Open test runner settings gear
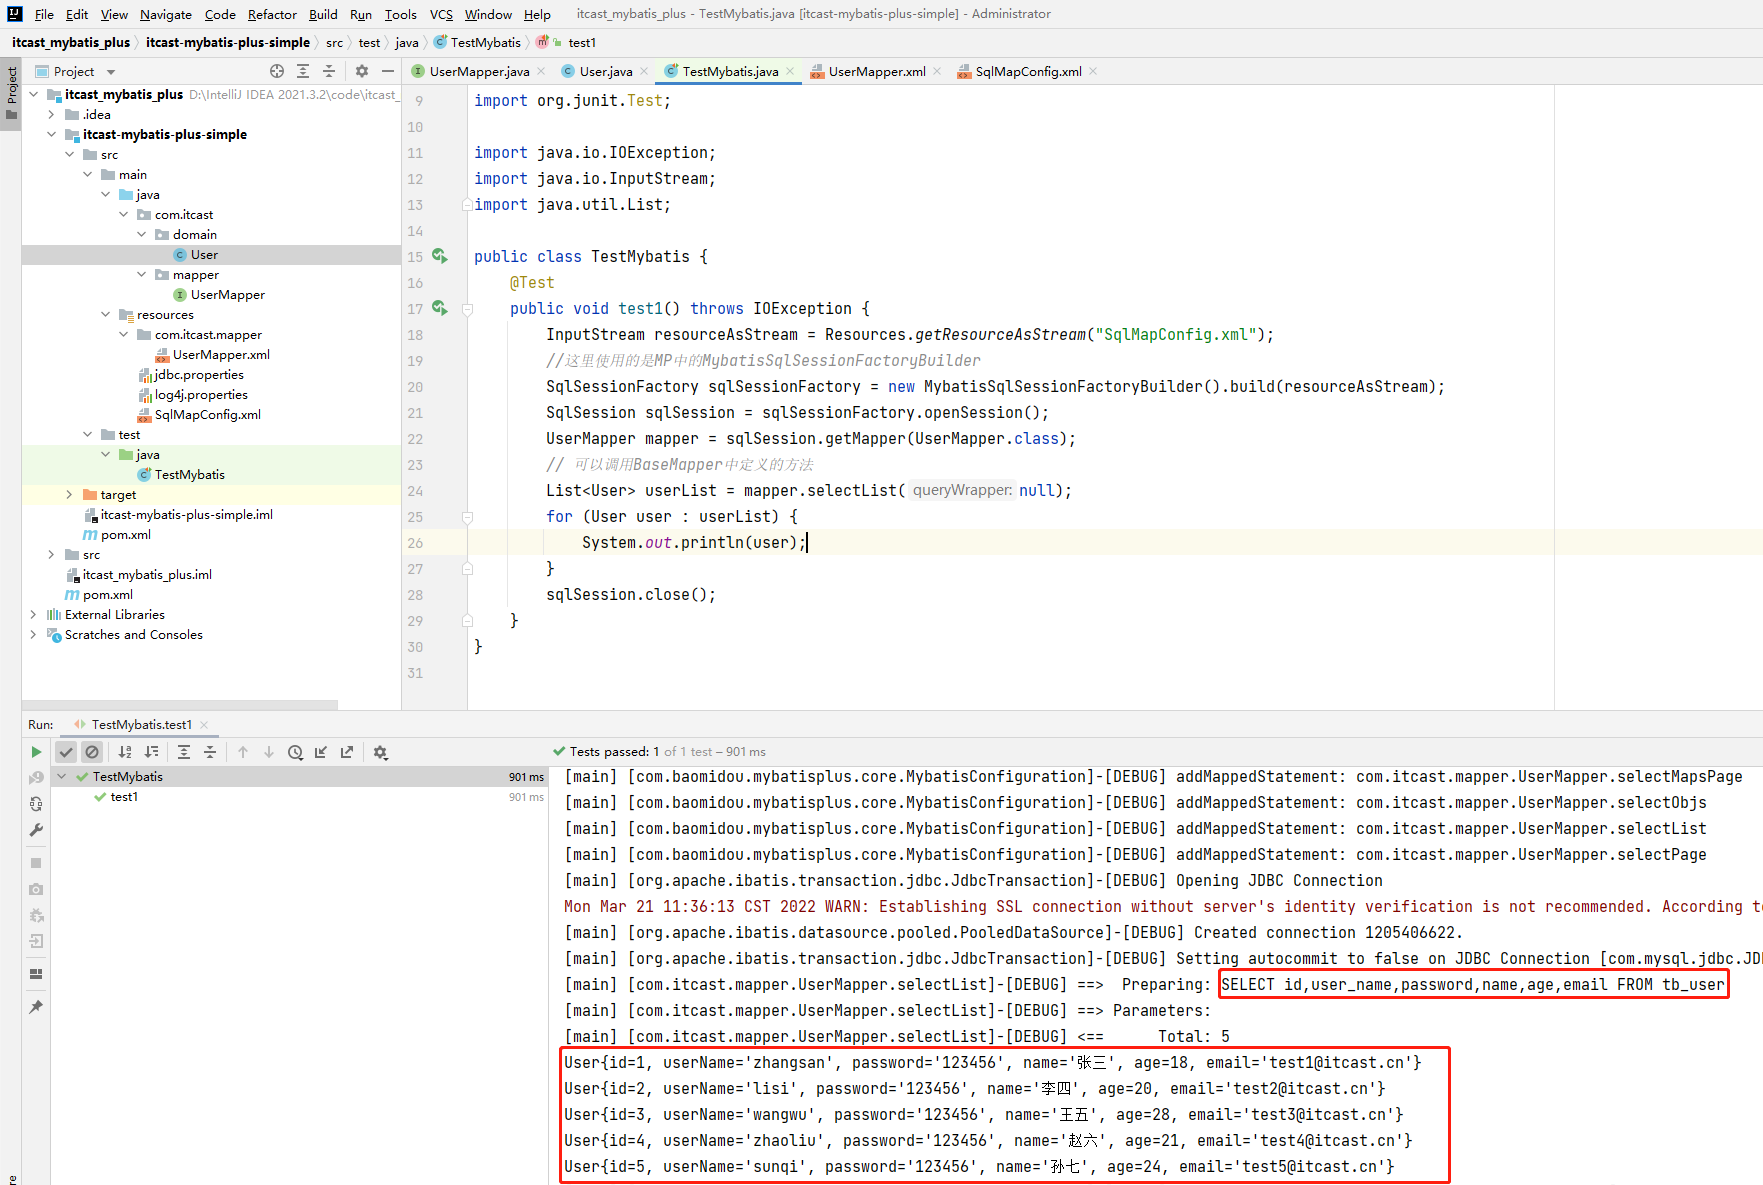Image resolution: width=1763 pixels, height=1185 pixels. point(380,752)
